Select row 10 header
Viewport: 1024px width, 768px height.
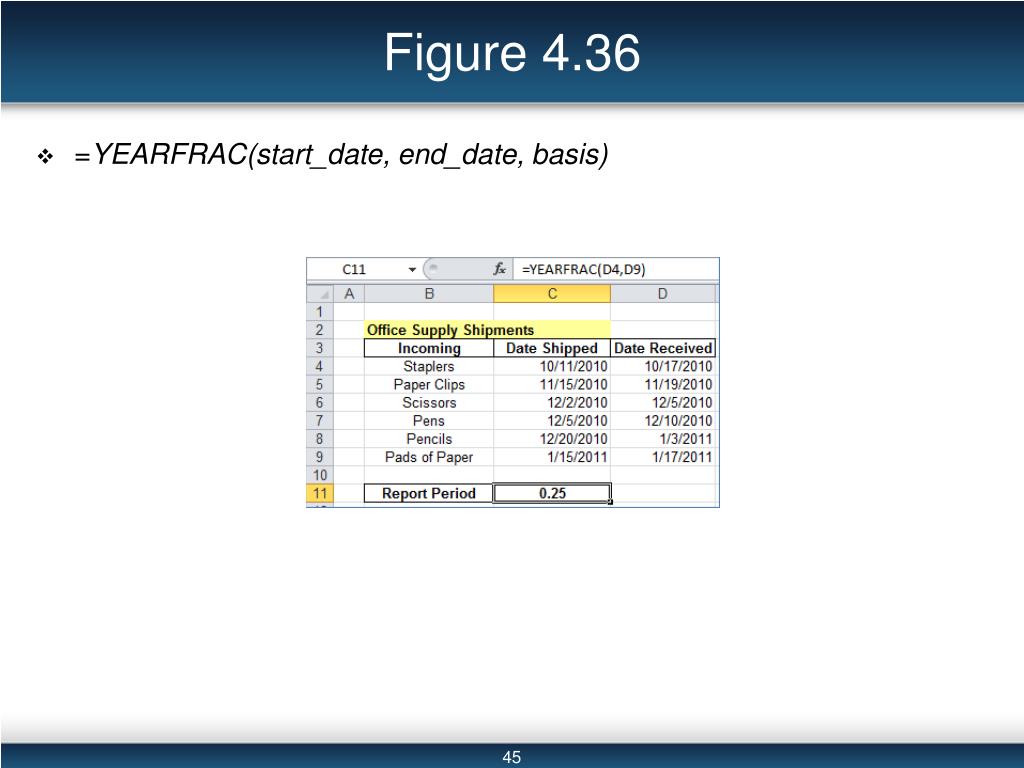coord(320,475)
